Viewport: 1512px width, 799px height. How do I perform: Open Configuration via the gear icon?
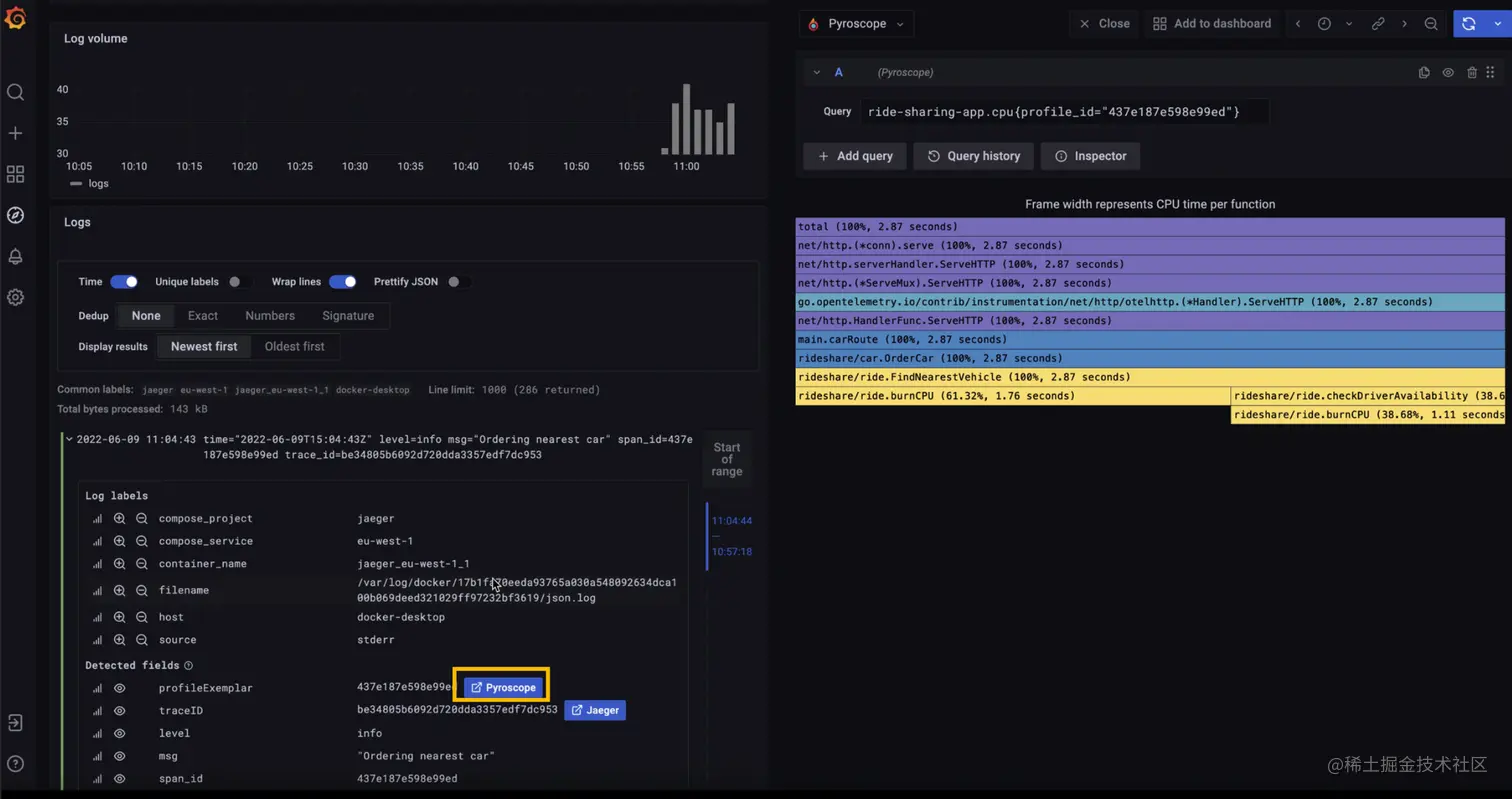point(15,297)
